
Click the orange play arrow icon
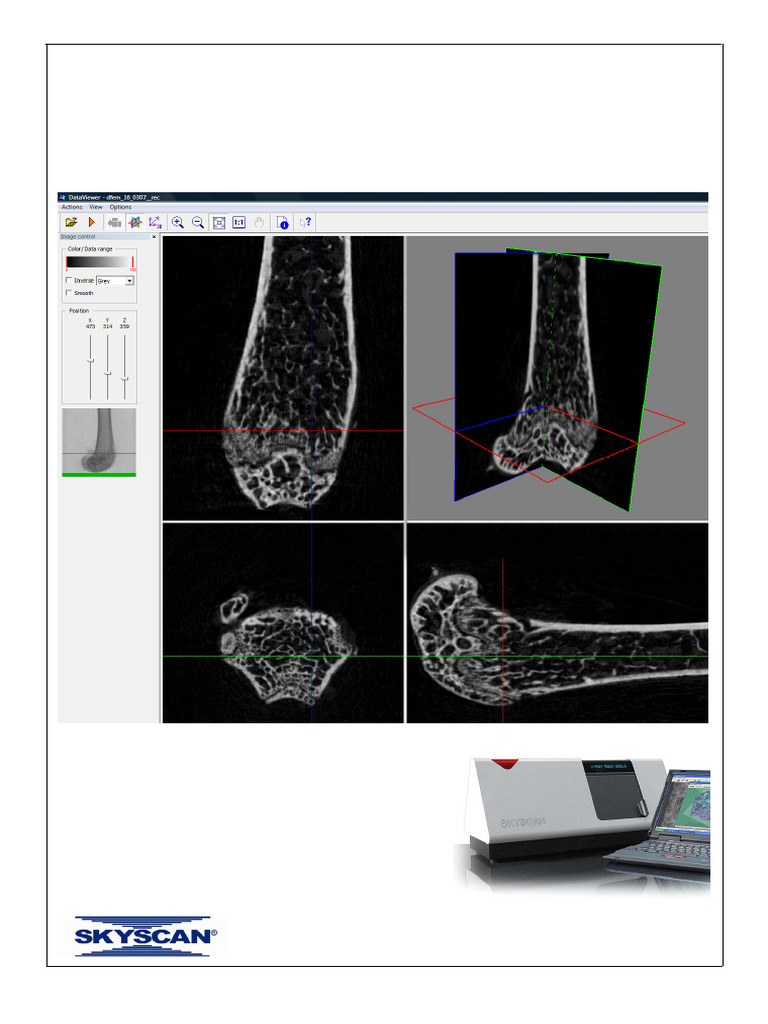pos(91,223)
